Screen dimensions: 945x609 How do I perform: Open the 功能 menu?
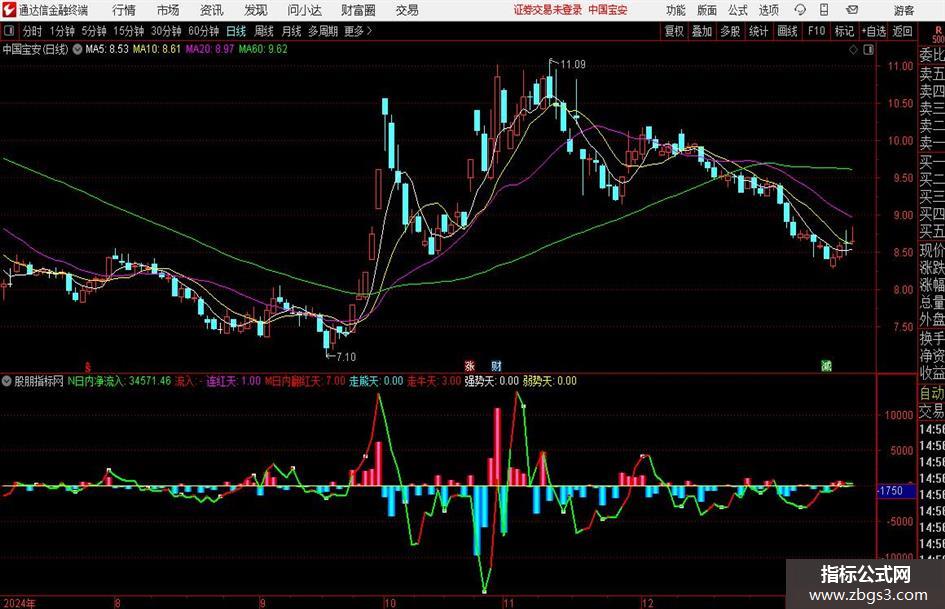coord(675,10)
